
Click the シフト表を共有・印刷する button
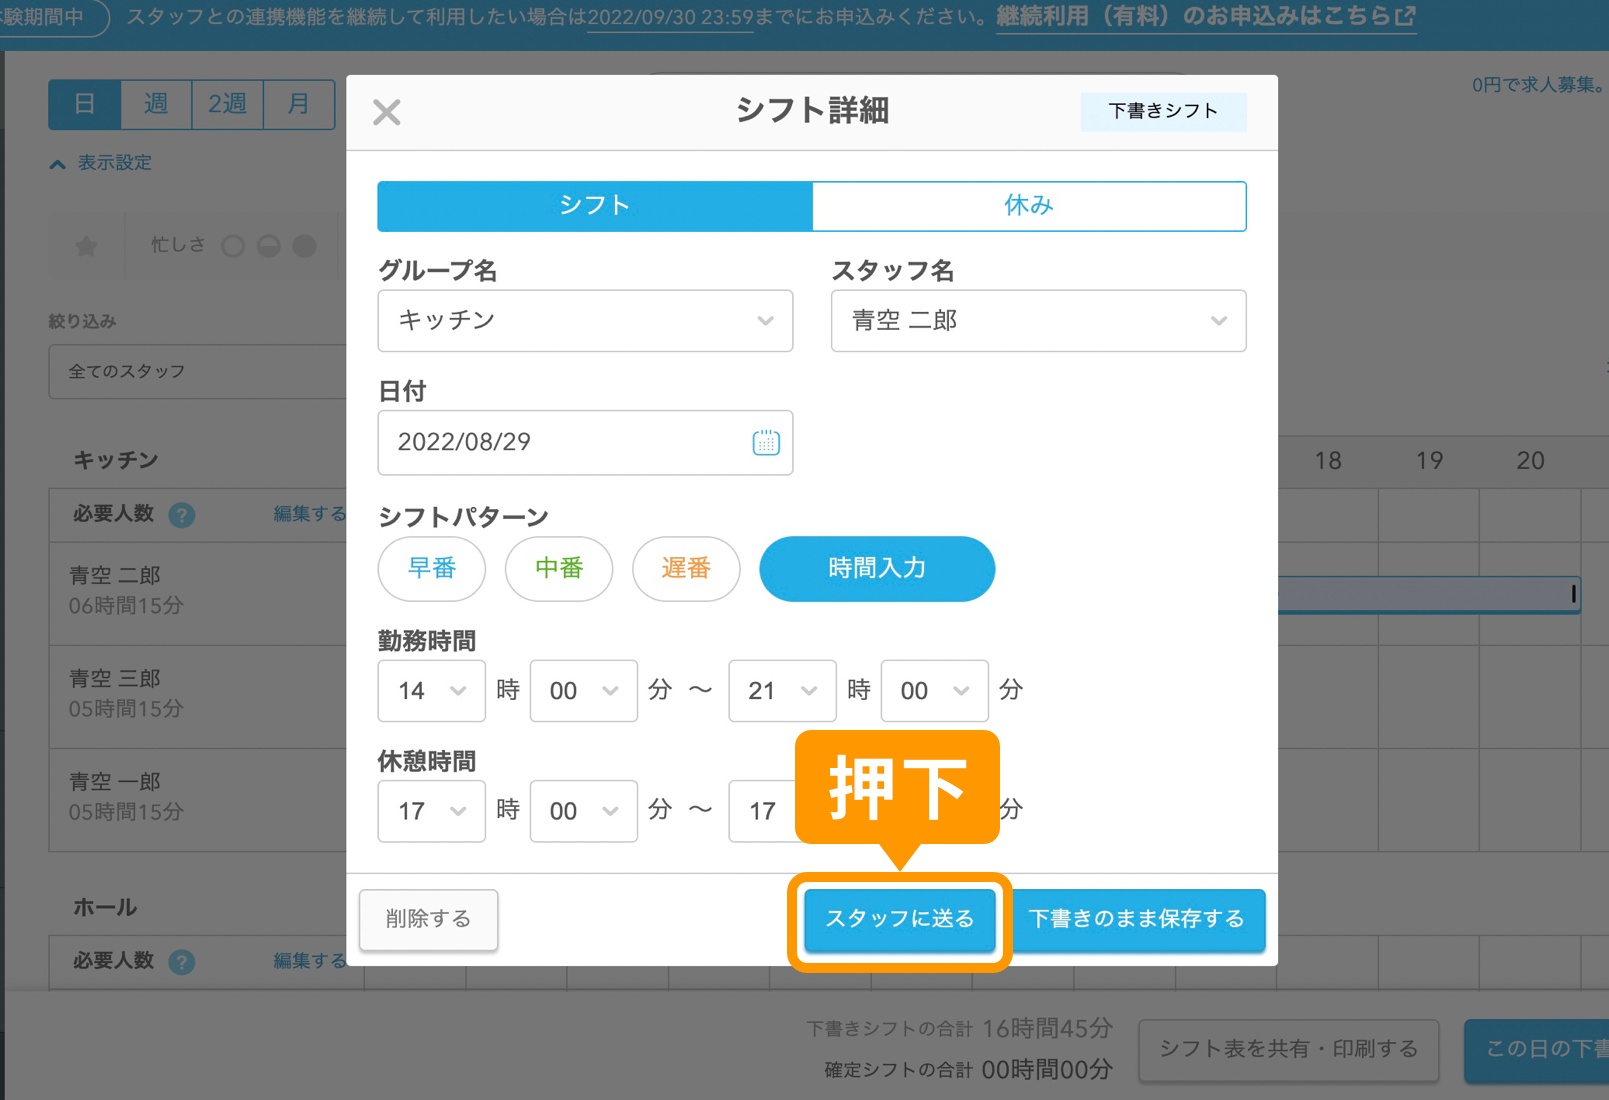coord(1288,1050)
